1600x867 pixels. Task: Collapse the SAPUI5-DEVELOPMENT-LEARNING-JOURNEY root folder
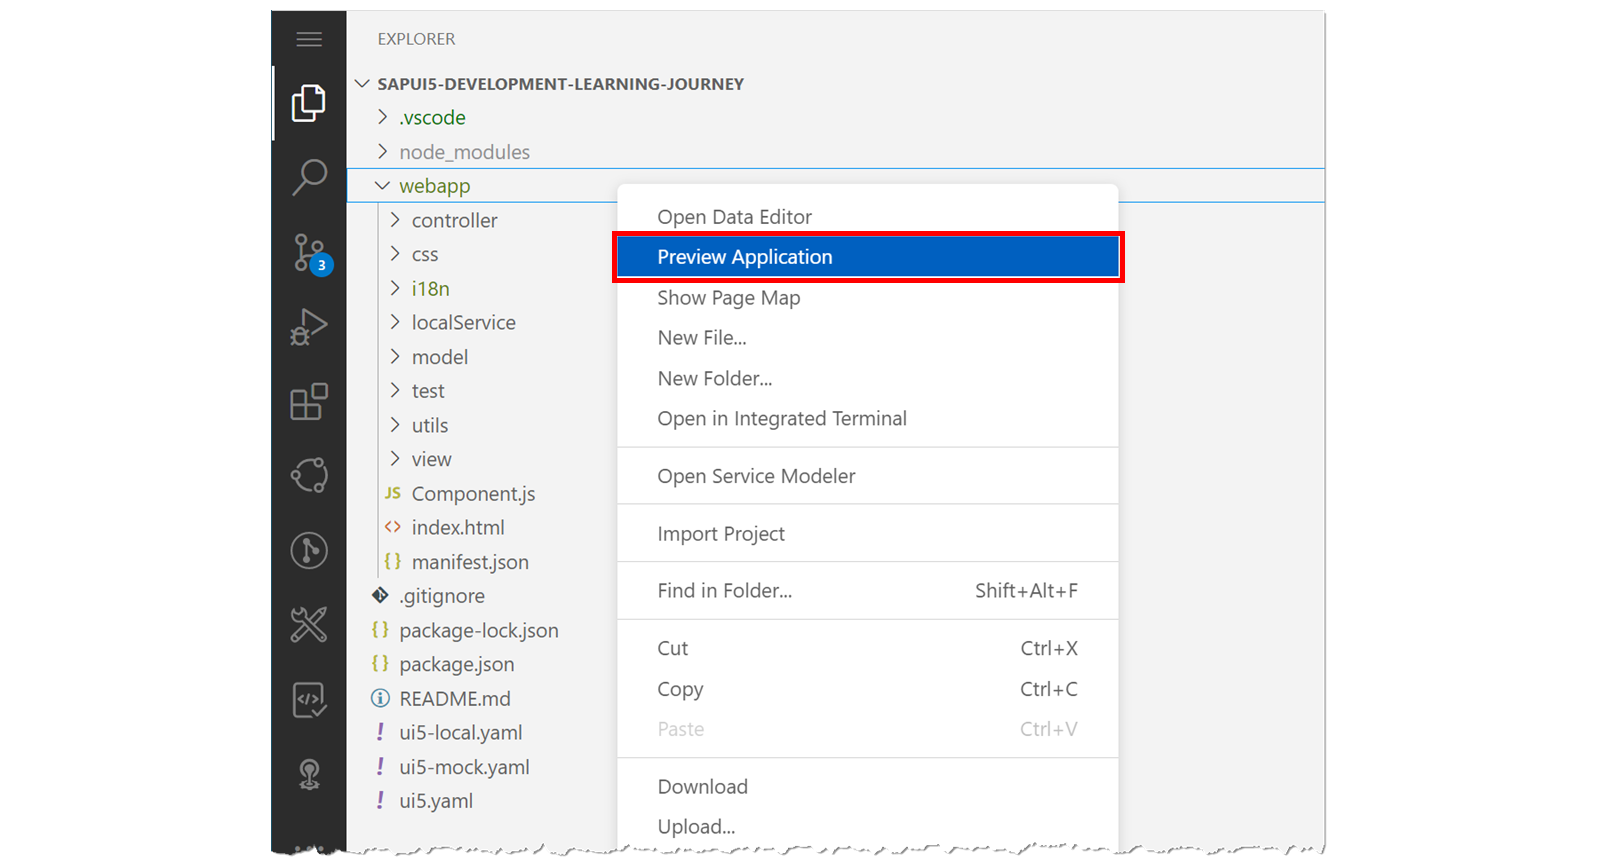(x=363, y=84)
